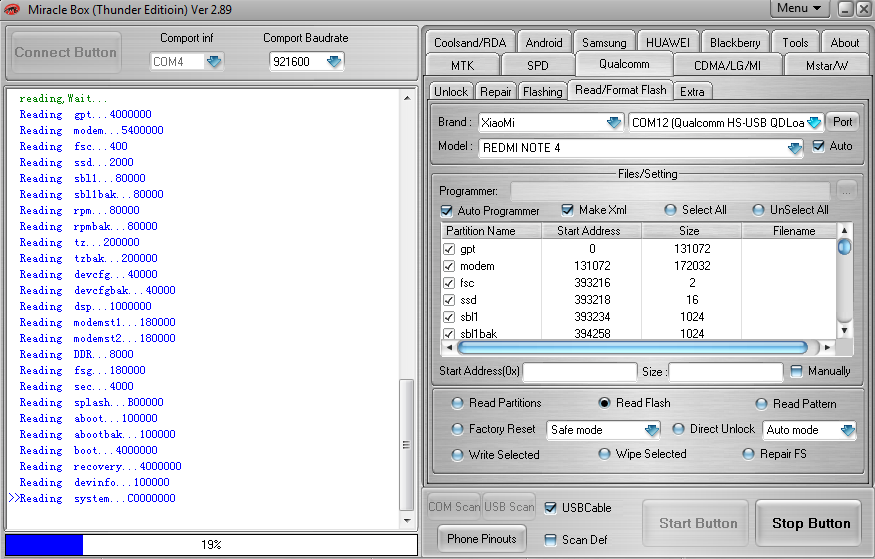Toggle the Auto checkbox next to model
The height and width of the screenshot is (559, 875).
tap(818, 146)
